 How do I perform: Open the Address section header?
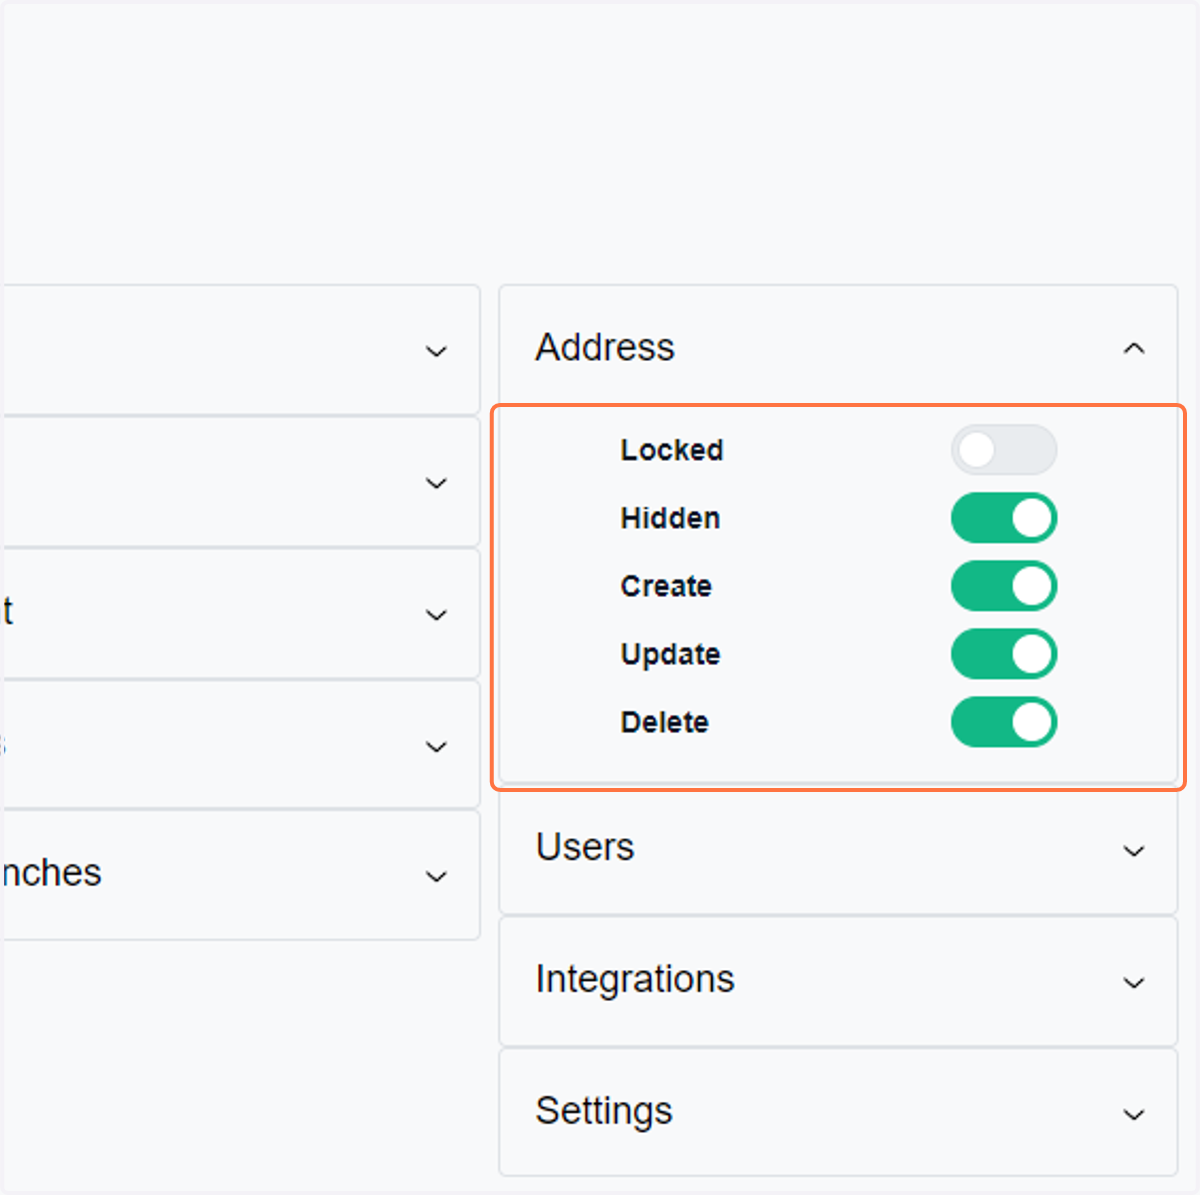[x=838, y=348]
